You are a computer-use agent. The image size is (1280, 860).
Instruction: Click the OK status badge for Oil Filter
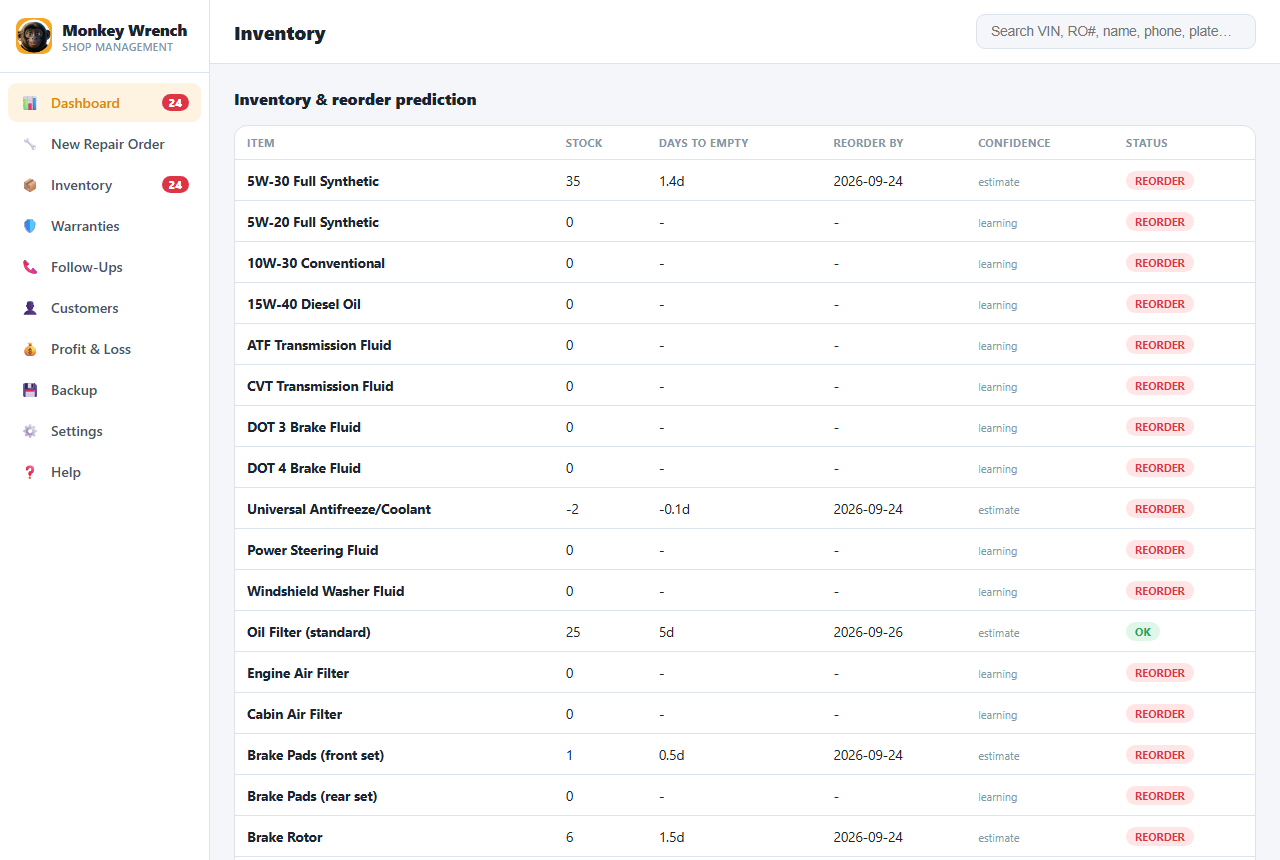(1143, 632)
